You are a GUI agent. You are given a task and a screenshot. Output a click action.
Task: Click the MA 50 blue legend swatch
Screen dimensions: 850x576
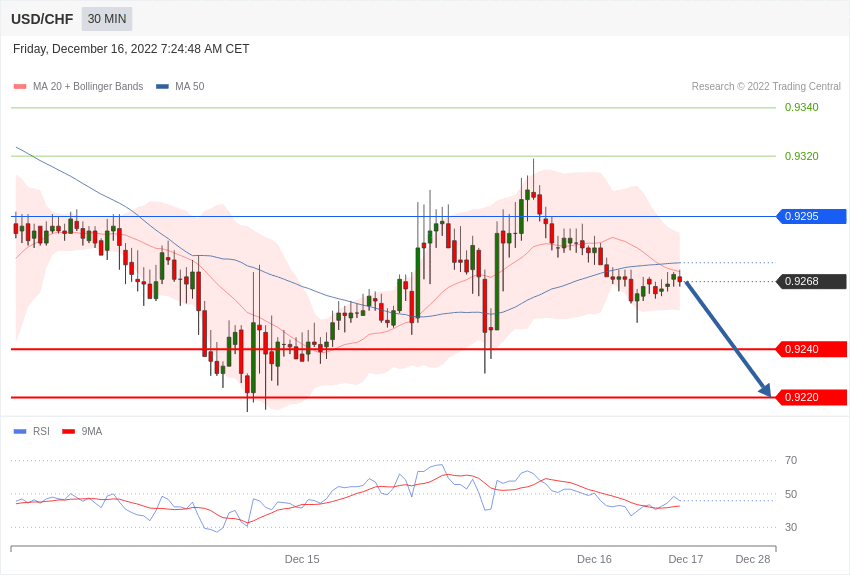coord(162,86)
